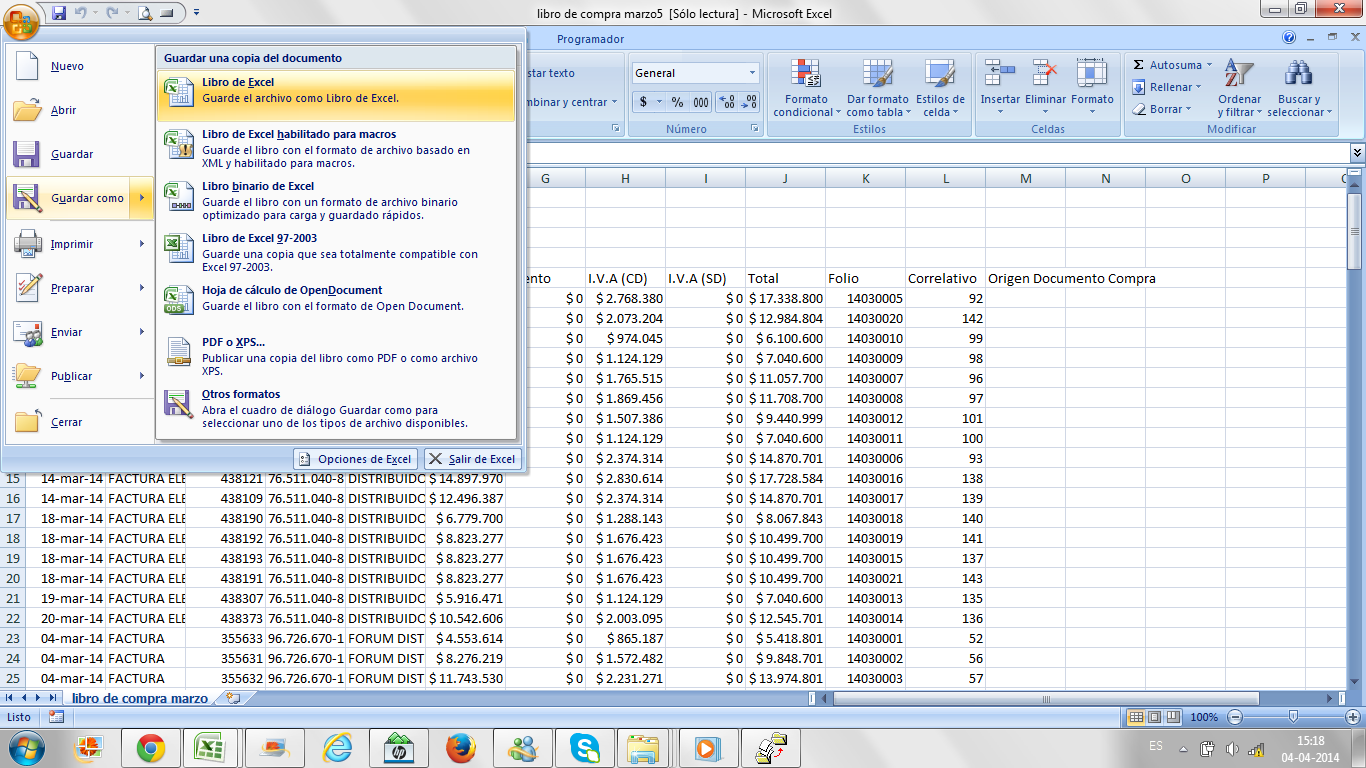Screen dimensions: 1366x768
Task: Expand the formula bar chevron
Action: (x=1357, y=153)
